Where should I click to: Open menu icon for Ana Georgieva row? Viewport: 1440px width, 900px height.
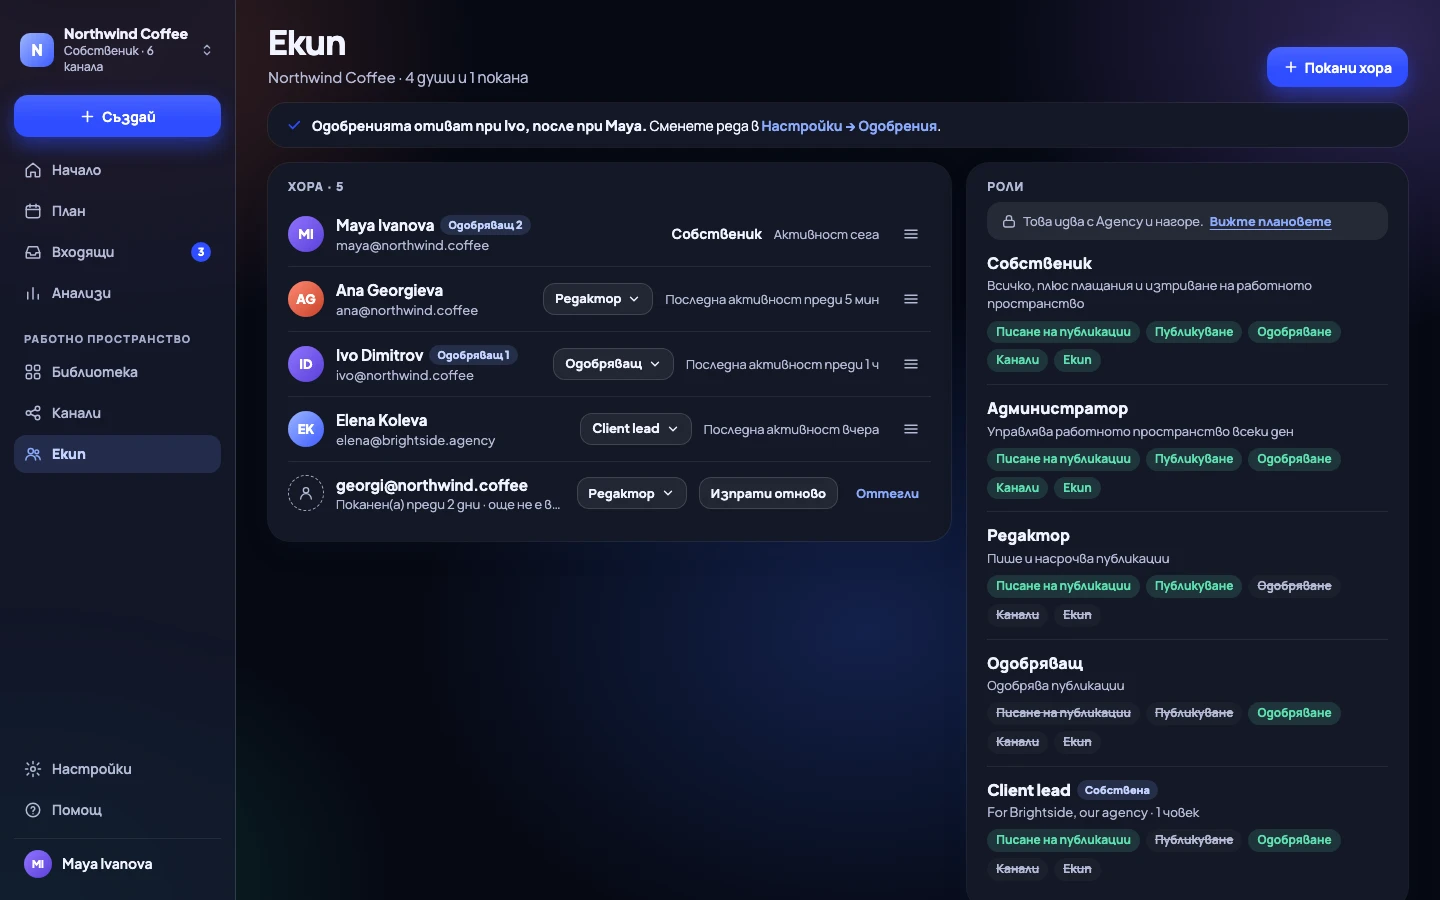911,299
